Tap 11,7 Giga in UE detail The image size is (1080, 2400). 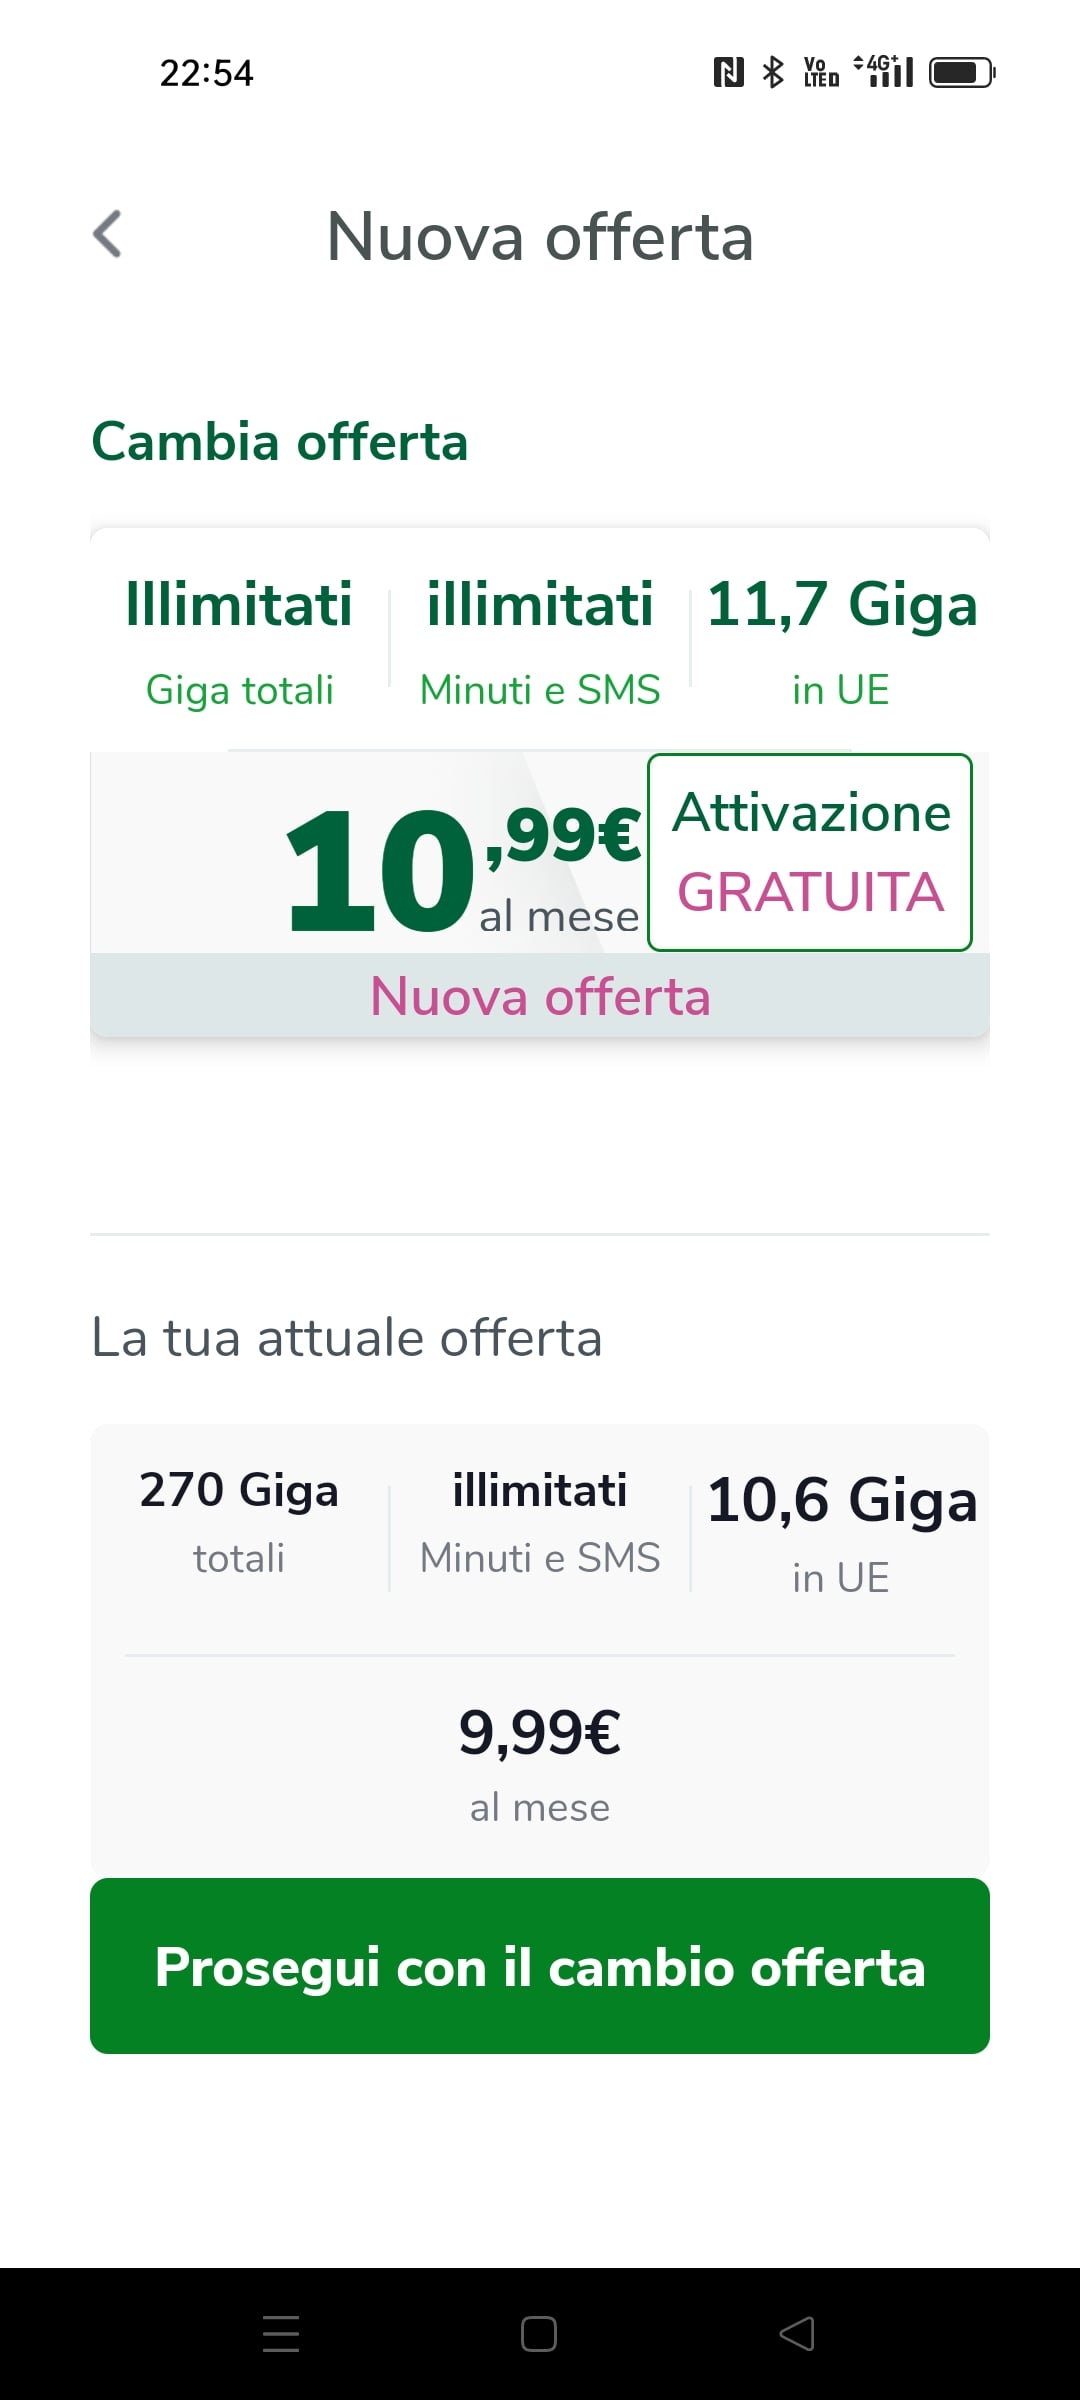tap(841, 642)
